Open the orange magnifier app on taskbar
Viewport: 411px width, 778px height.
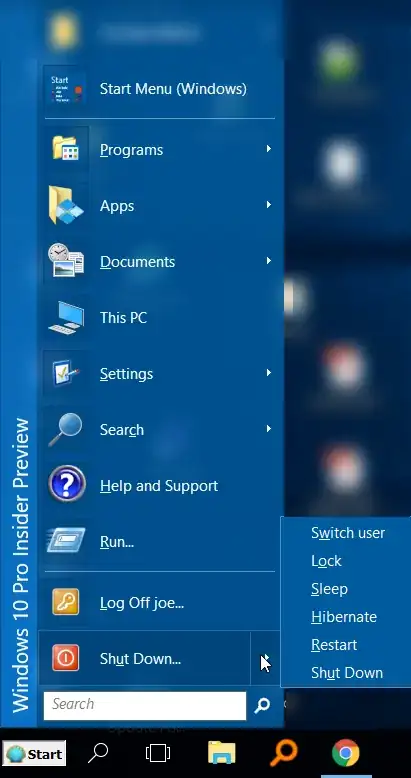[x=283, y=753]
